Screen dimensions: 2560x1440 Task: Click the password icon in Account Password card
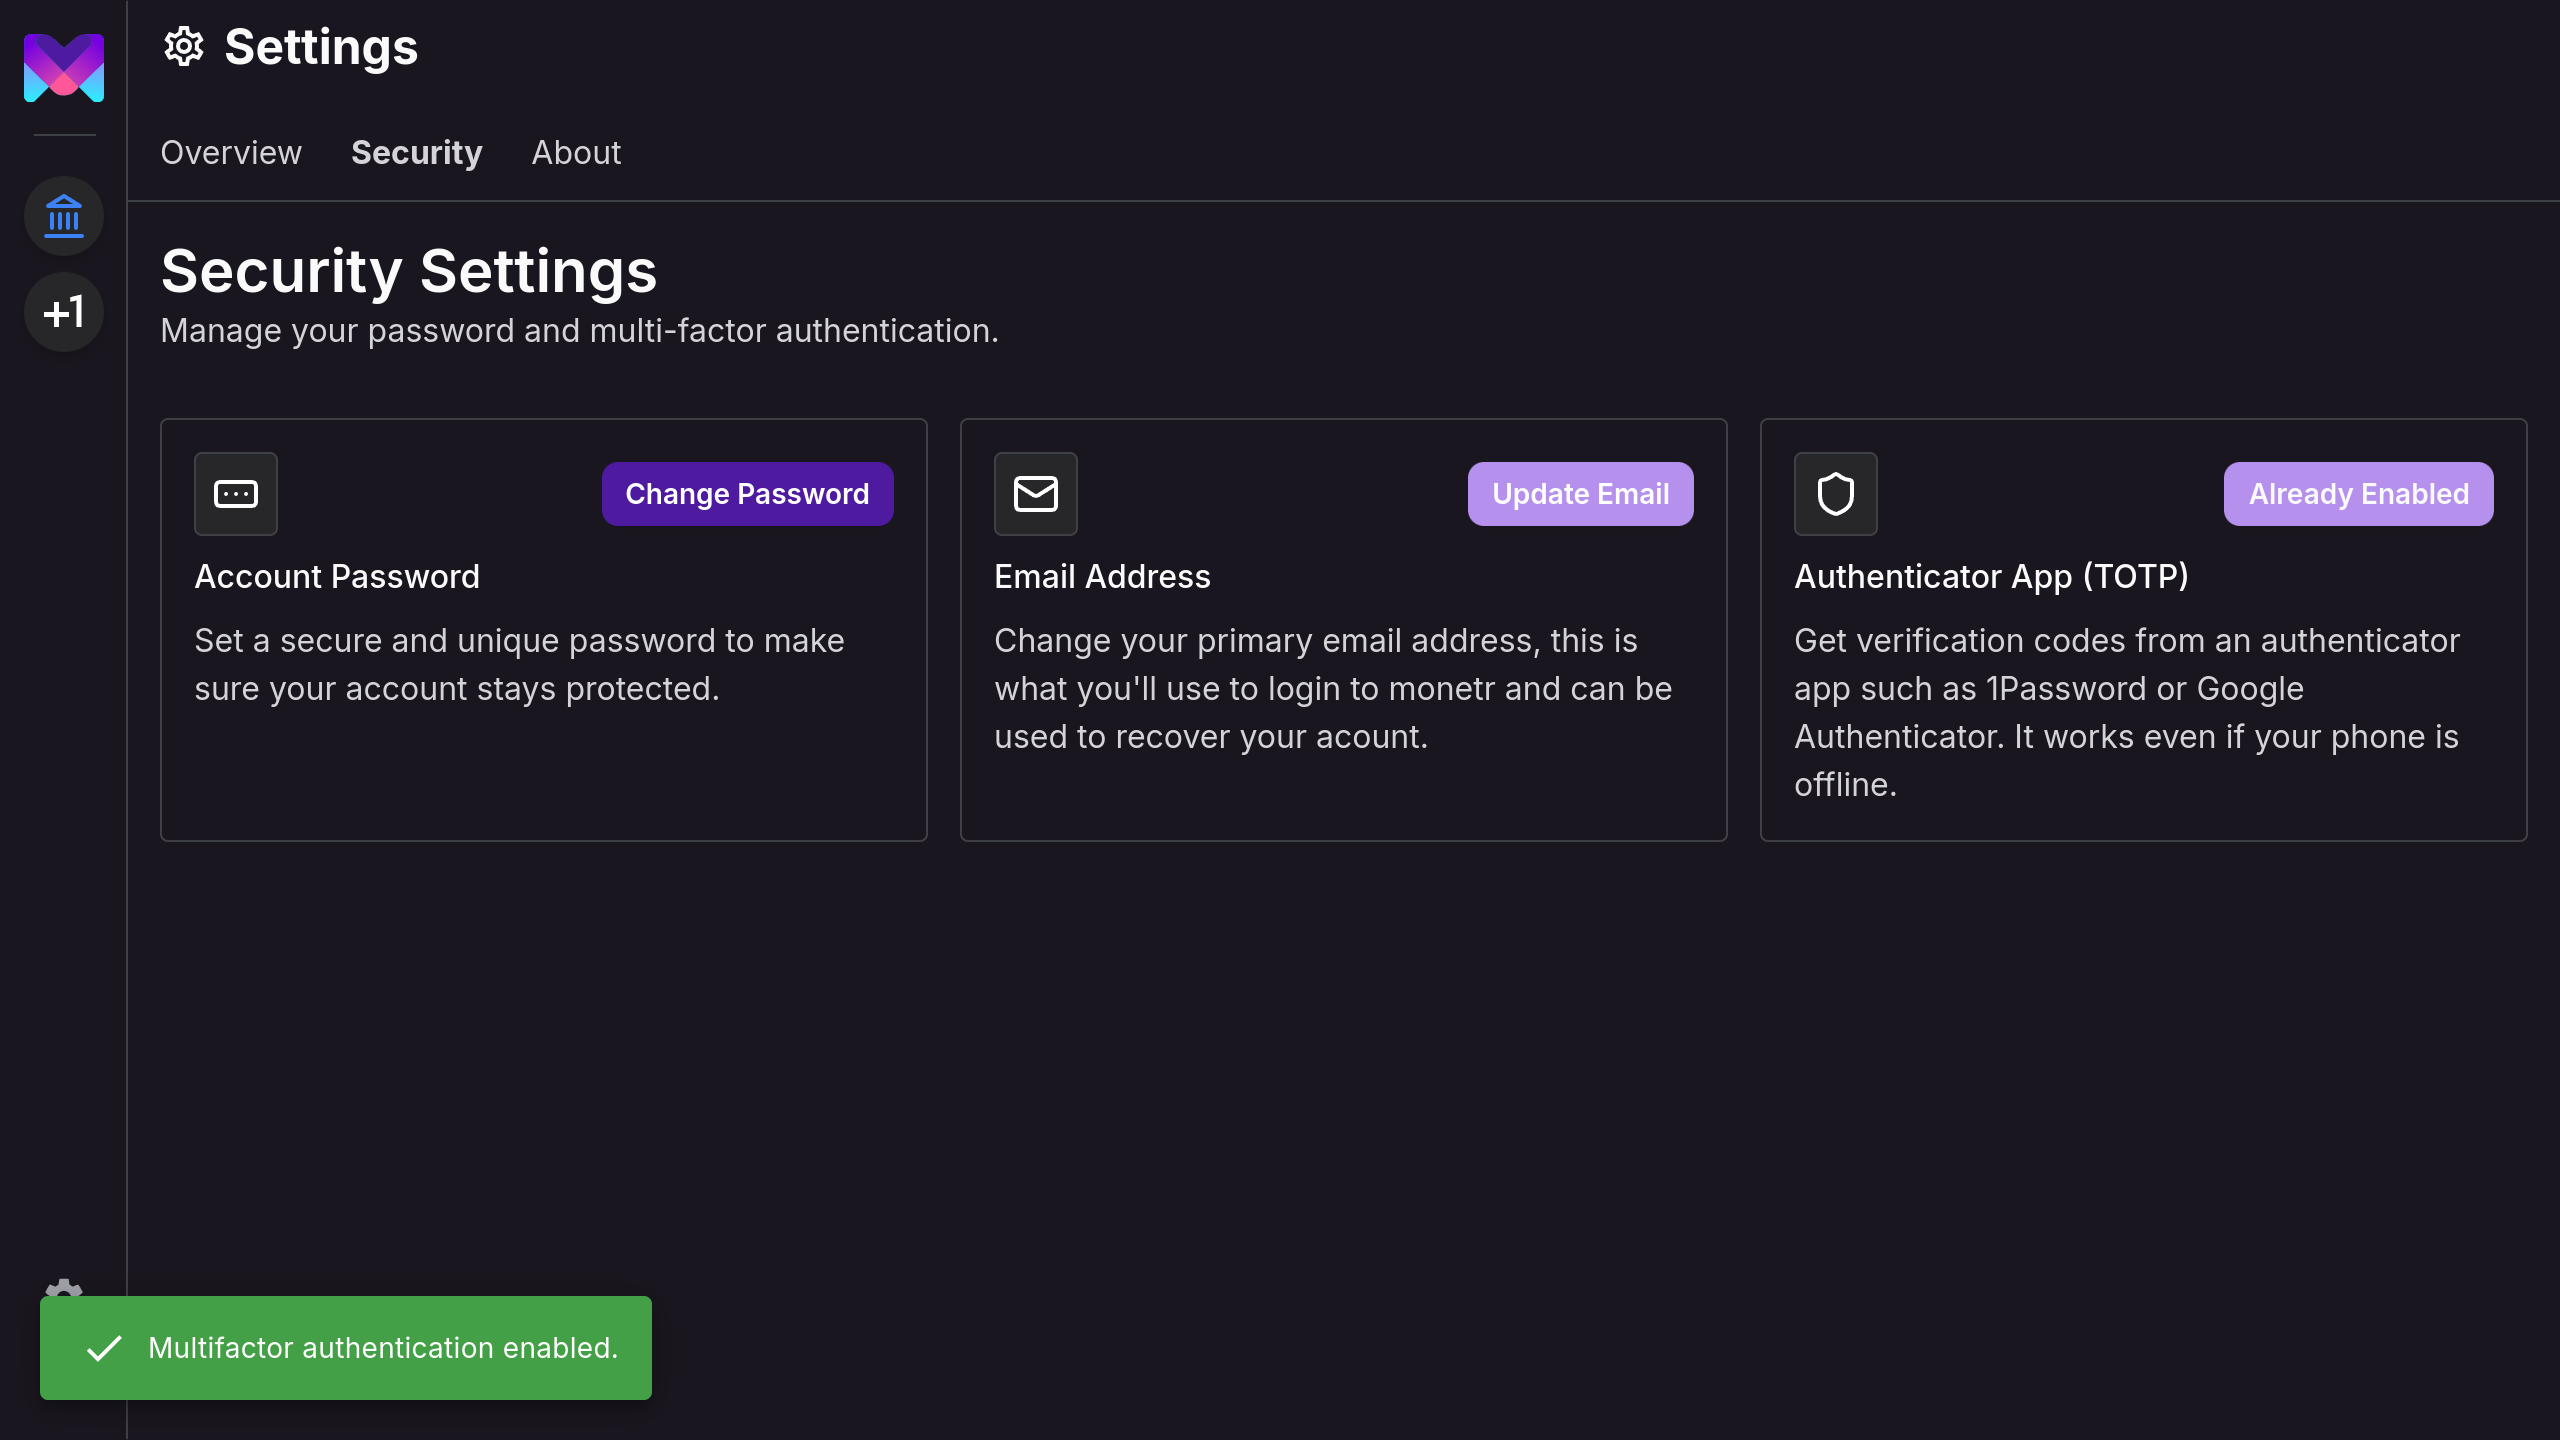[x=236, y=494]
